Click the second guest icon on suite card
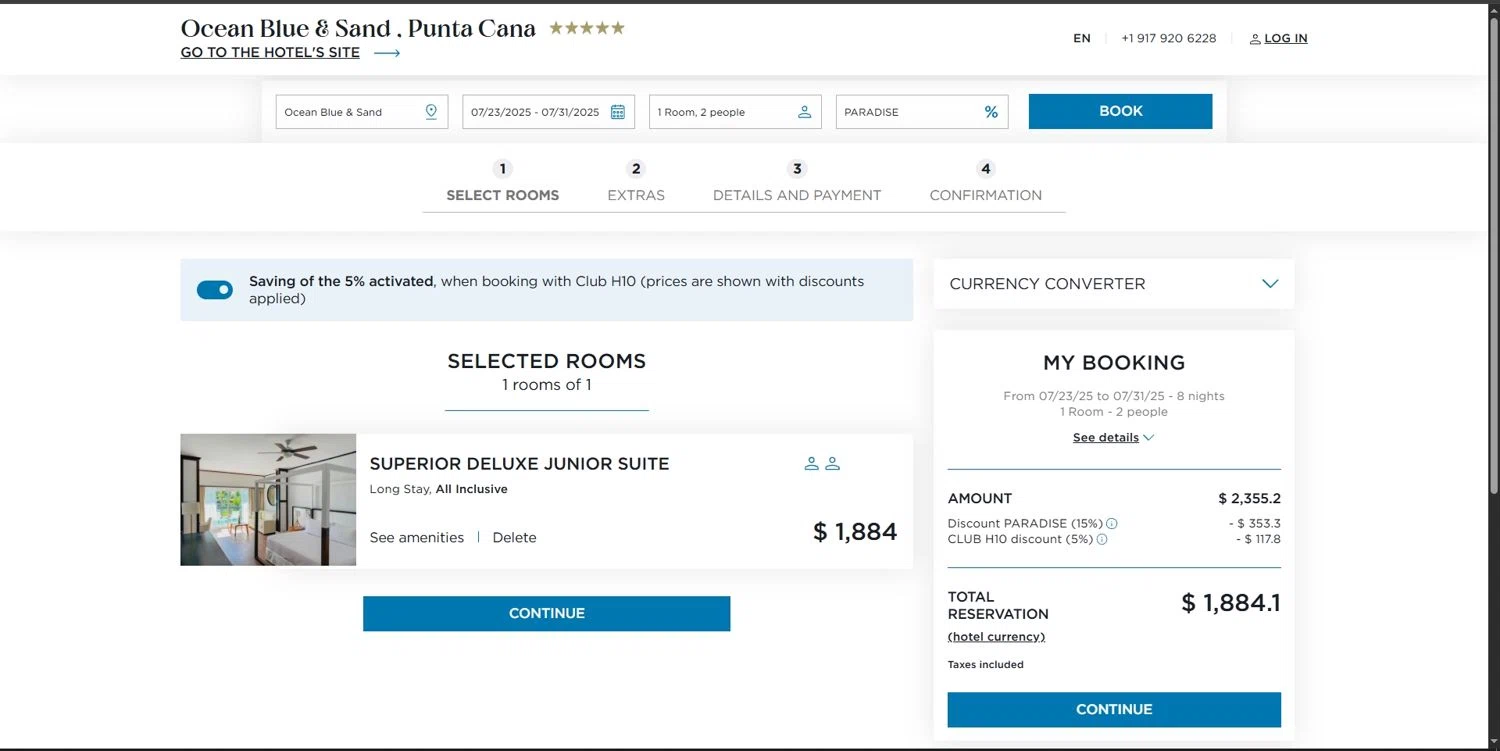Viewport: 1500px width, 751px height. click(832, 464)
